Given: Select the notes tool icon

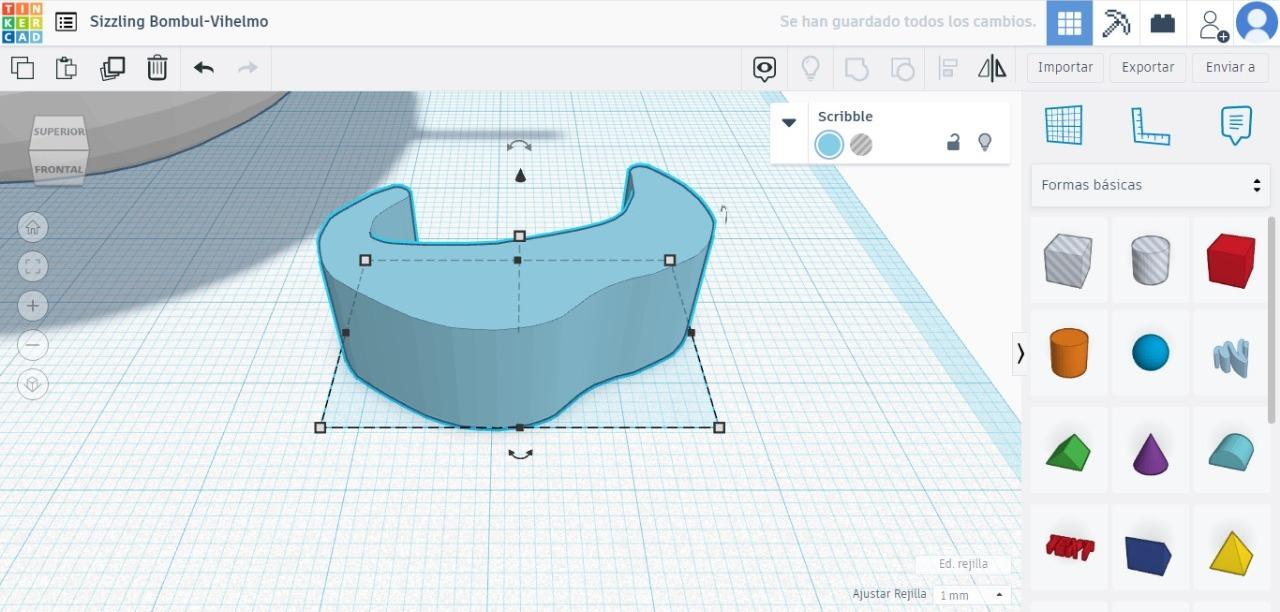Looking at the screenshot, I should coord(1237,125).
